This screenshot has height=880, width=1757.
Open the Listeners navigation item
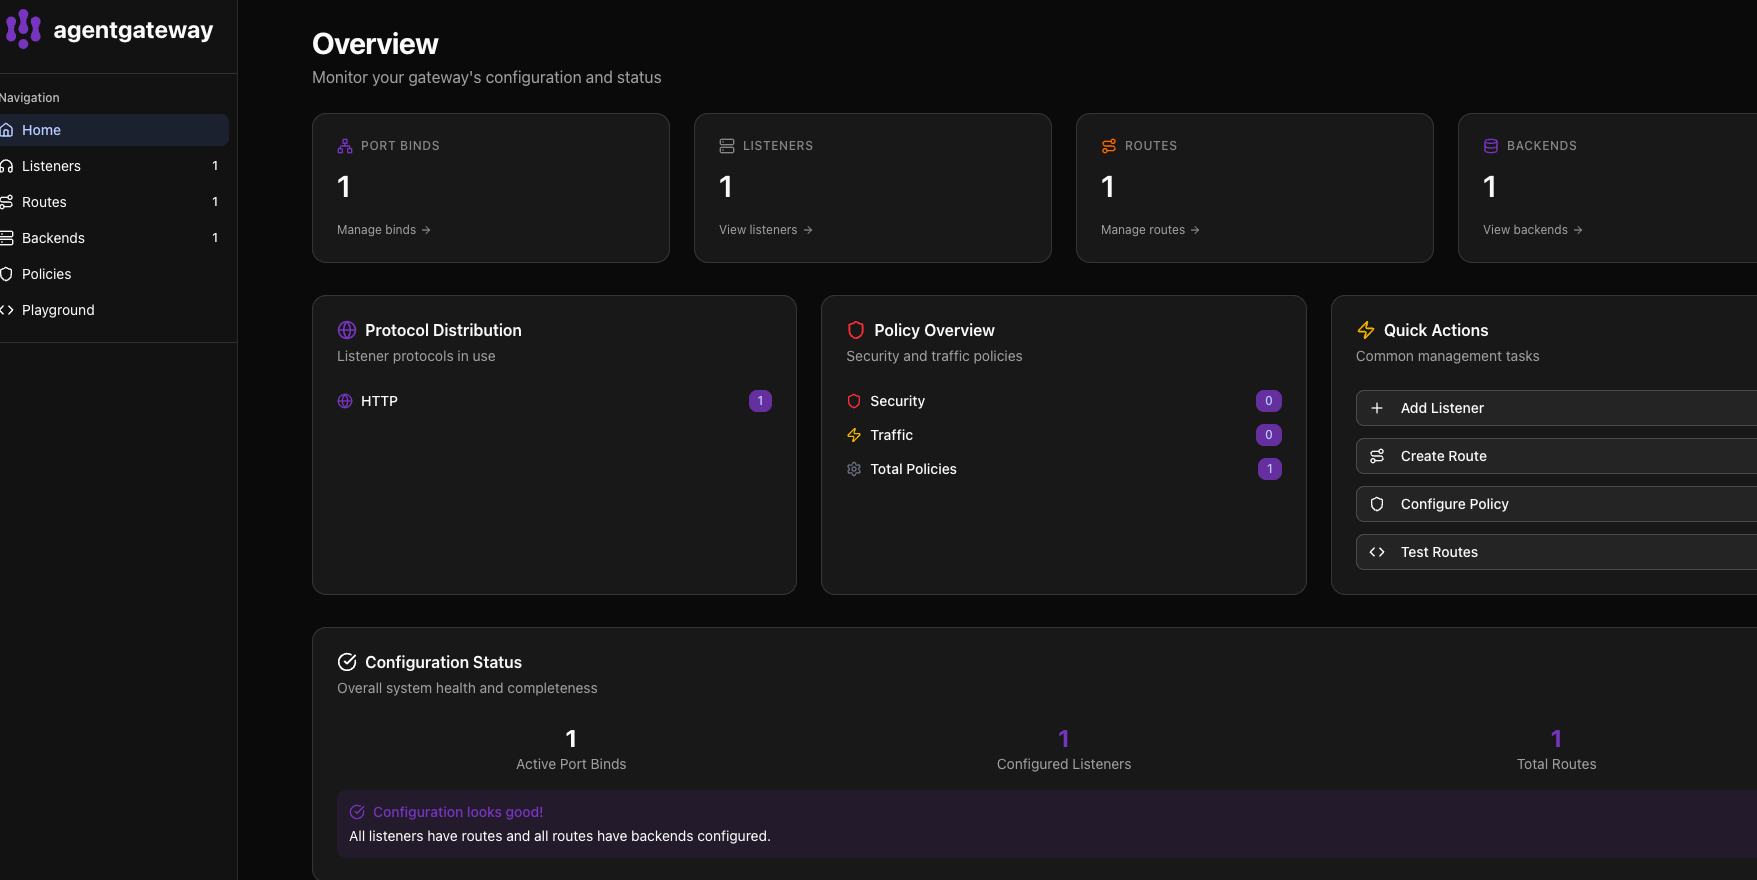pos(114,166)
